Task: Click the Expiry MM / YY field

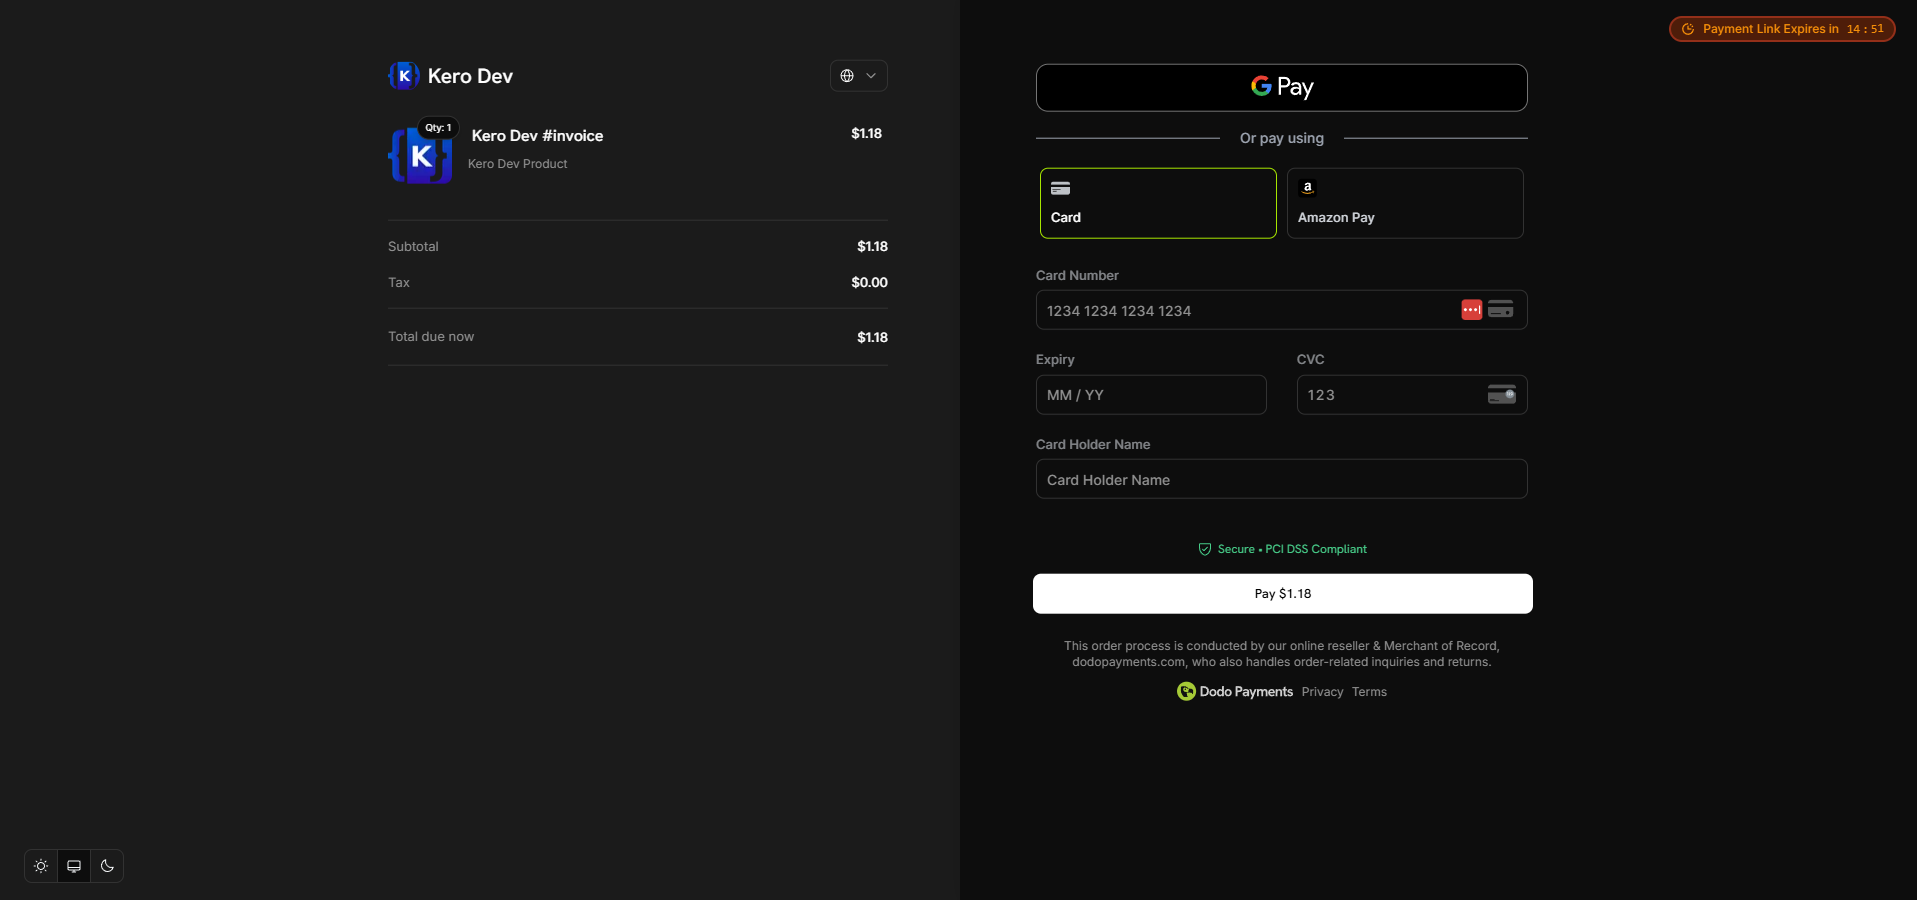Action: coord(1150,395)
